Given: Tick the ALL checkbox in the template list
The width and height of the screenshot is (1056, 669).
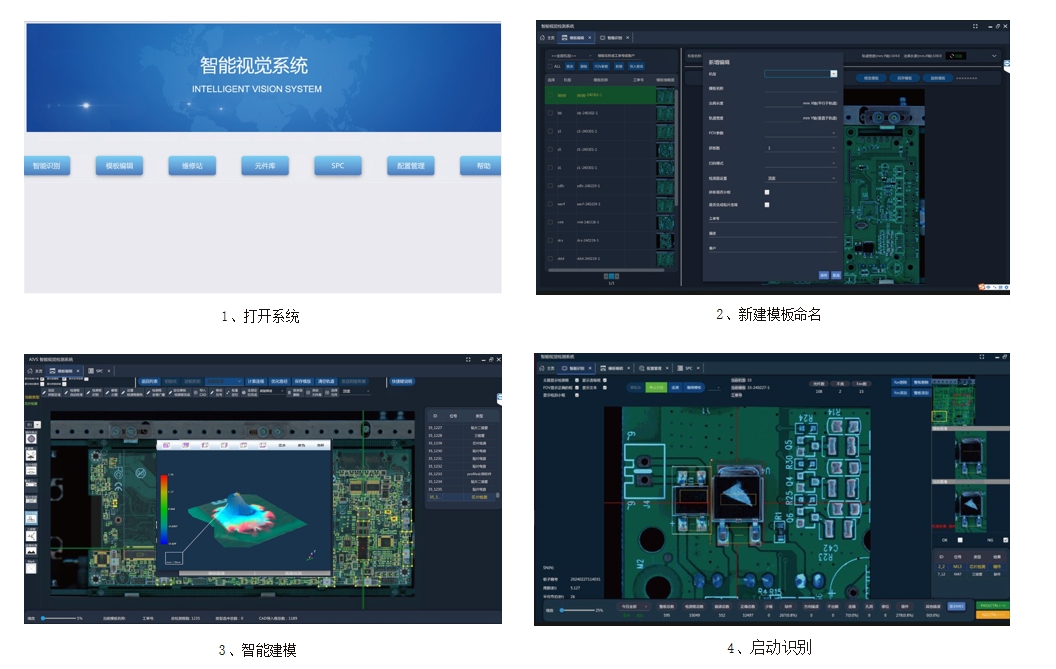Looking at the screenshot, I should tap(550, 66).
